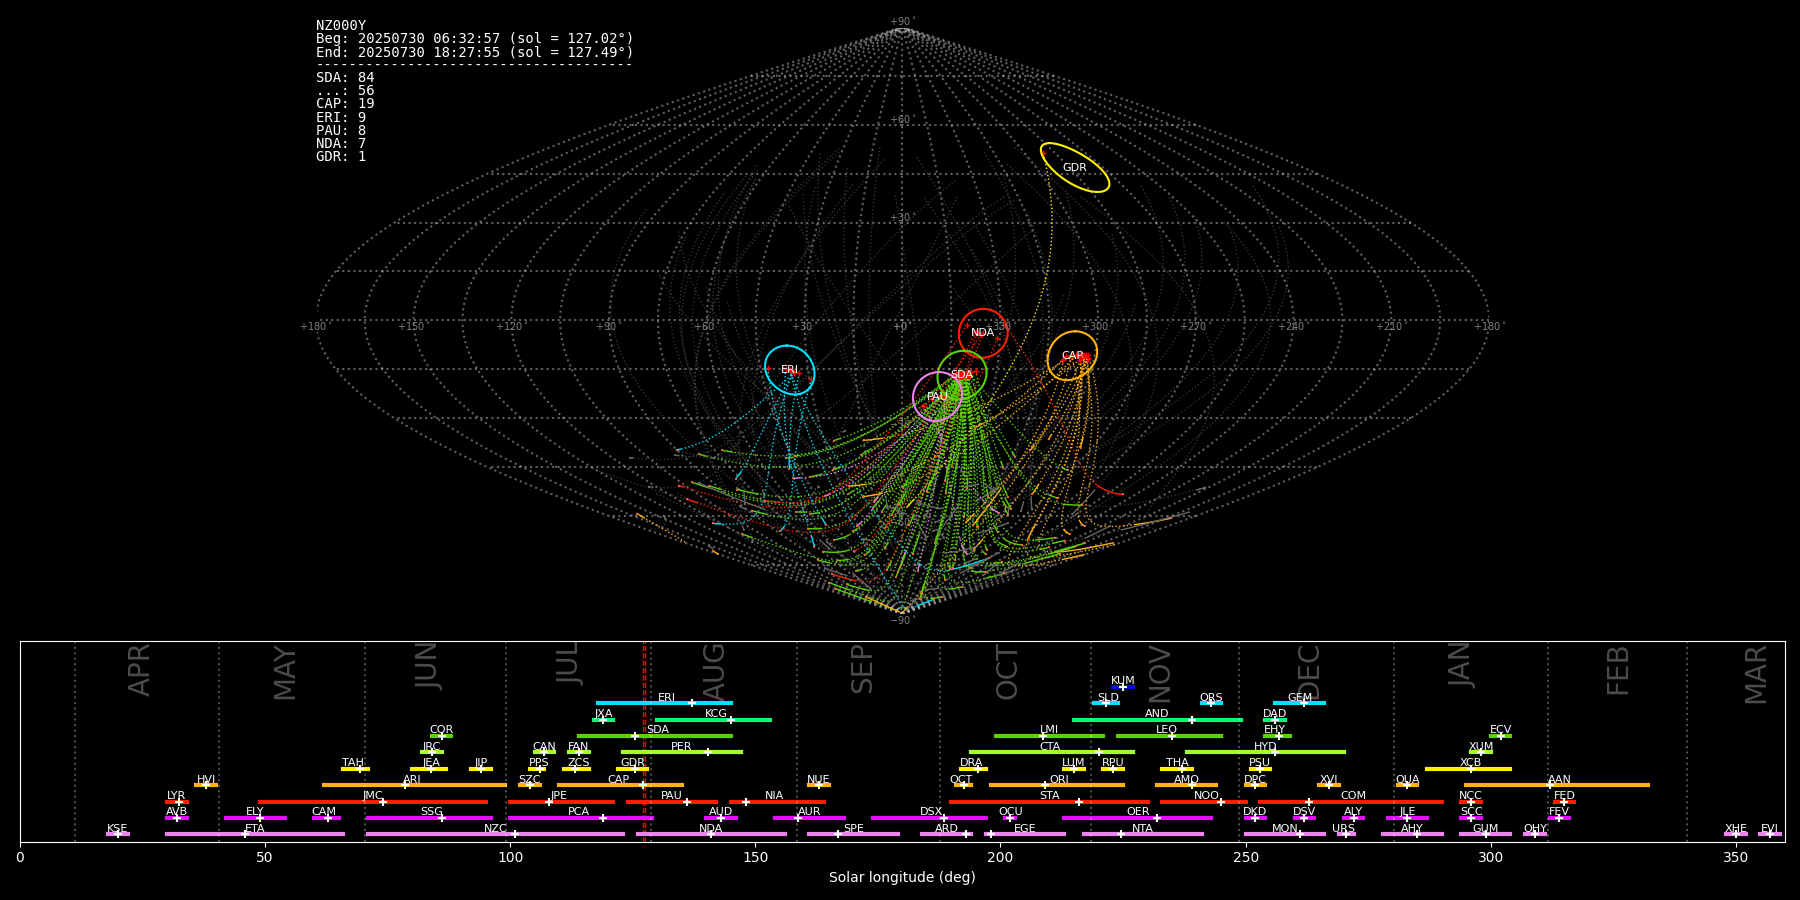Select the LYR shower marker
Image resolution: width=1800 pixels, height=900 pixels.
[x=177, y=801]
